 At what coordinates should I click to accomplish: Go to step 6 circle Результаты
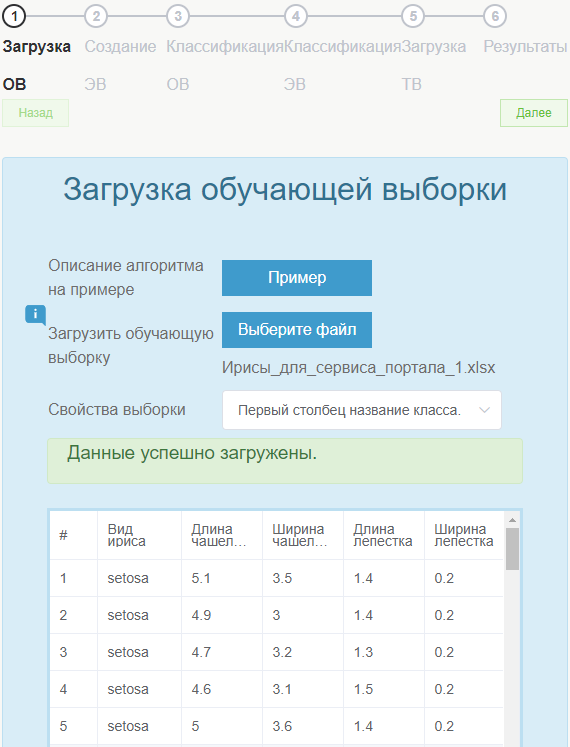pos(495,16)
